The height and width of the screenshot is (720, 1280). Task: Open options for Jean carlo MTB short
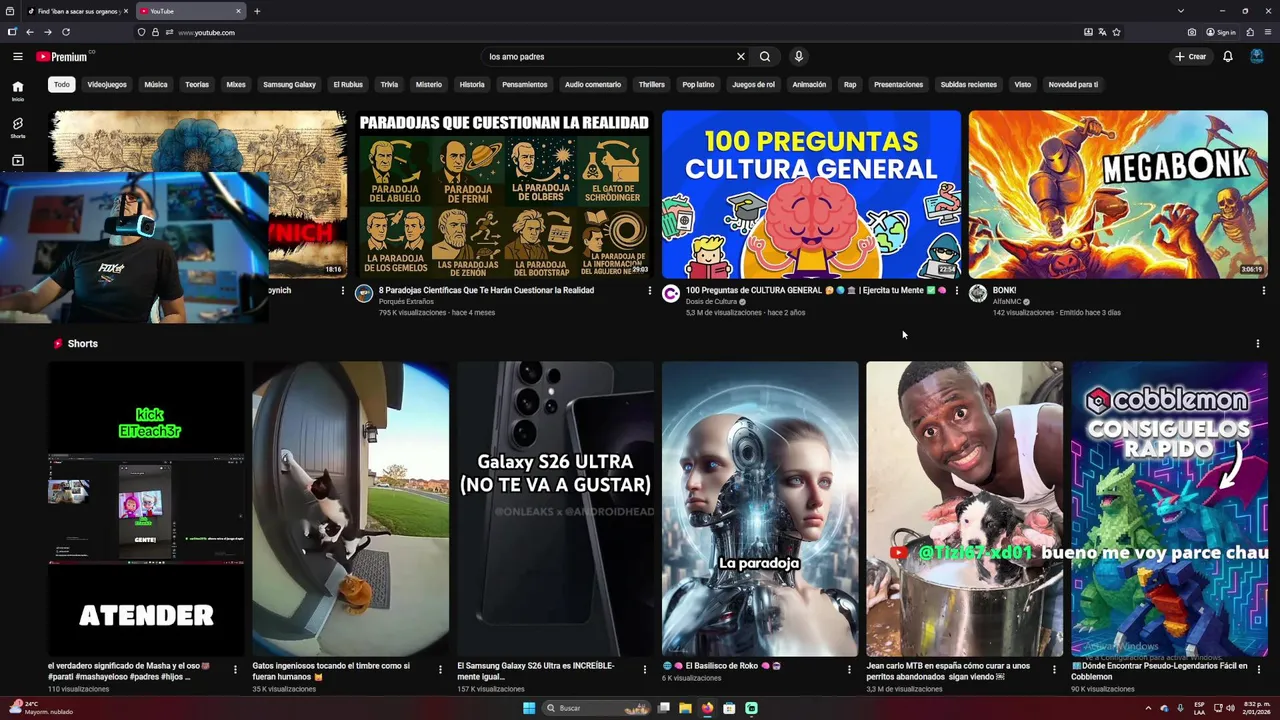1053,670
